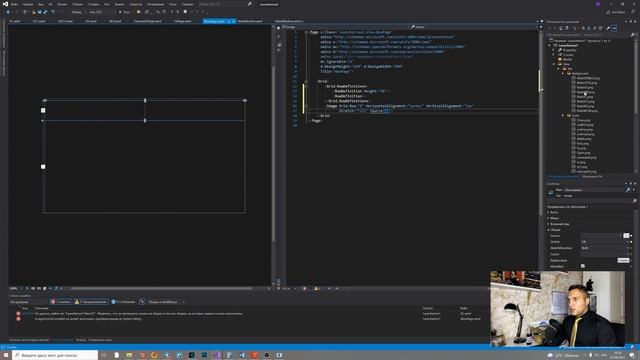Toggle the Errors filter in error list

pyautogui.click(x=61, y=302)
